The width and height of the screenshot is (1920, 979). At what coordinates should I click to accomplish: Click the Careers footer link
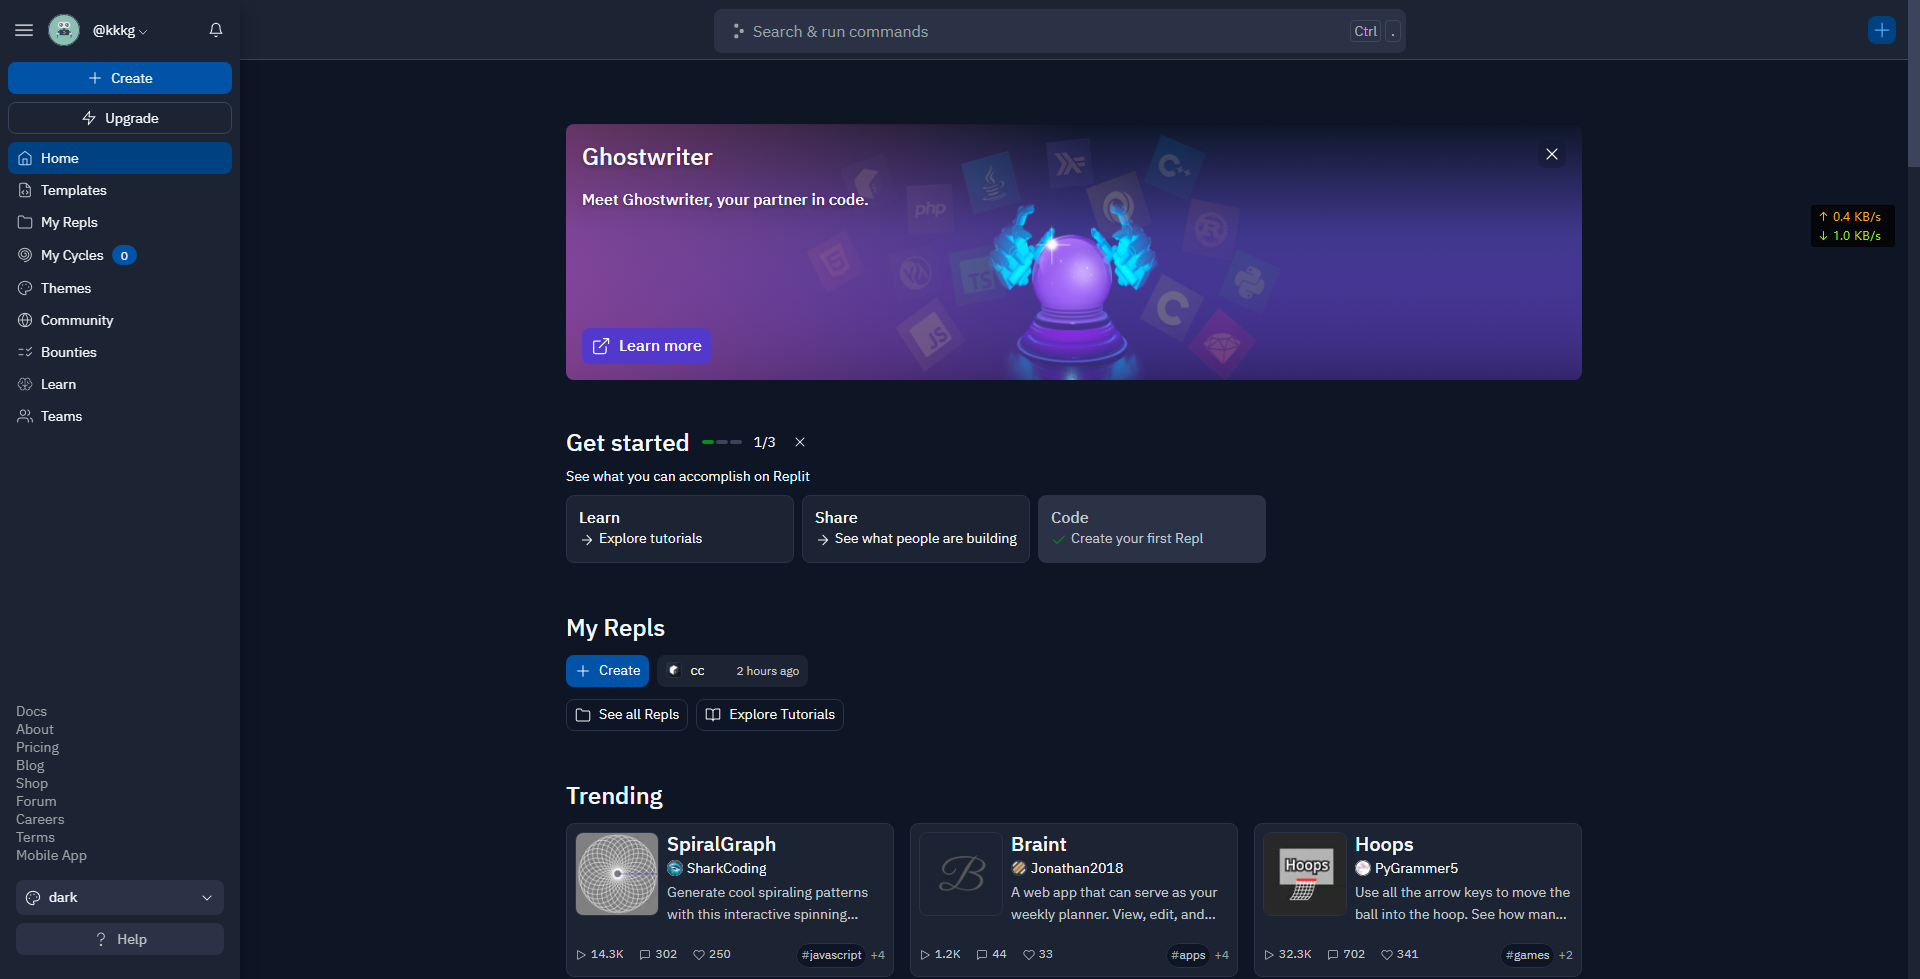point(40,820)
